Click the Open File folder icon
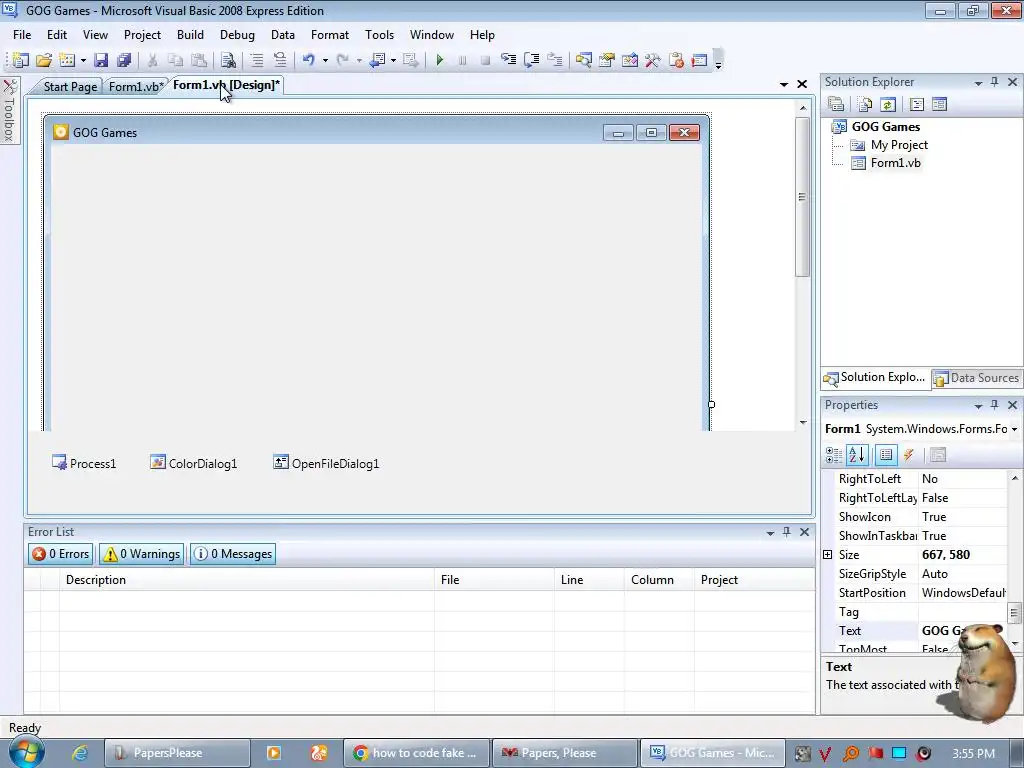 pos(44,60)
